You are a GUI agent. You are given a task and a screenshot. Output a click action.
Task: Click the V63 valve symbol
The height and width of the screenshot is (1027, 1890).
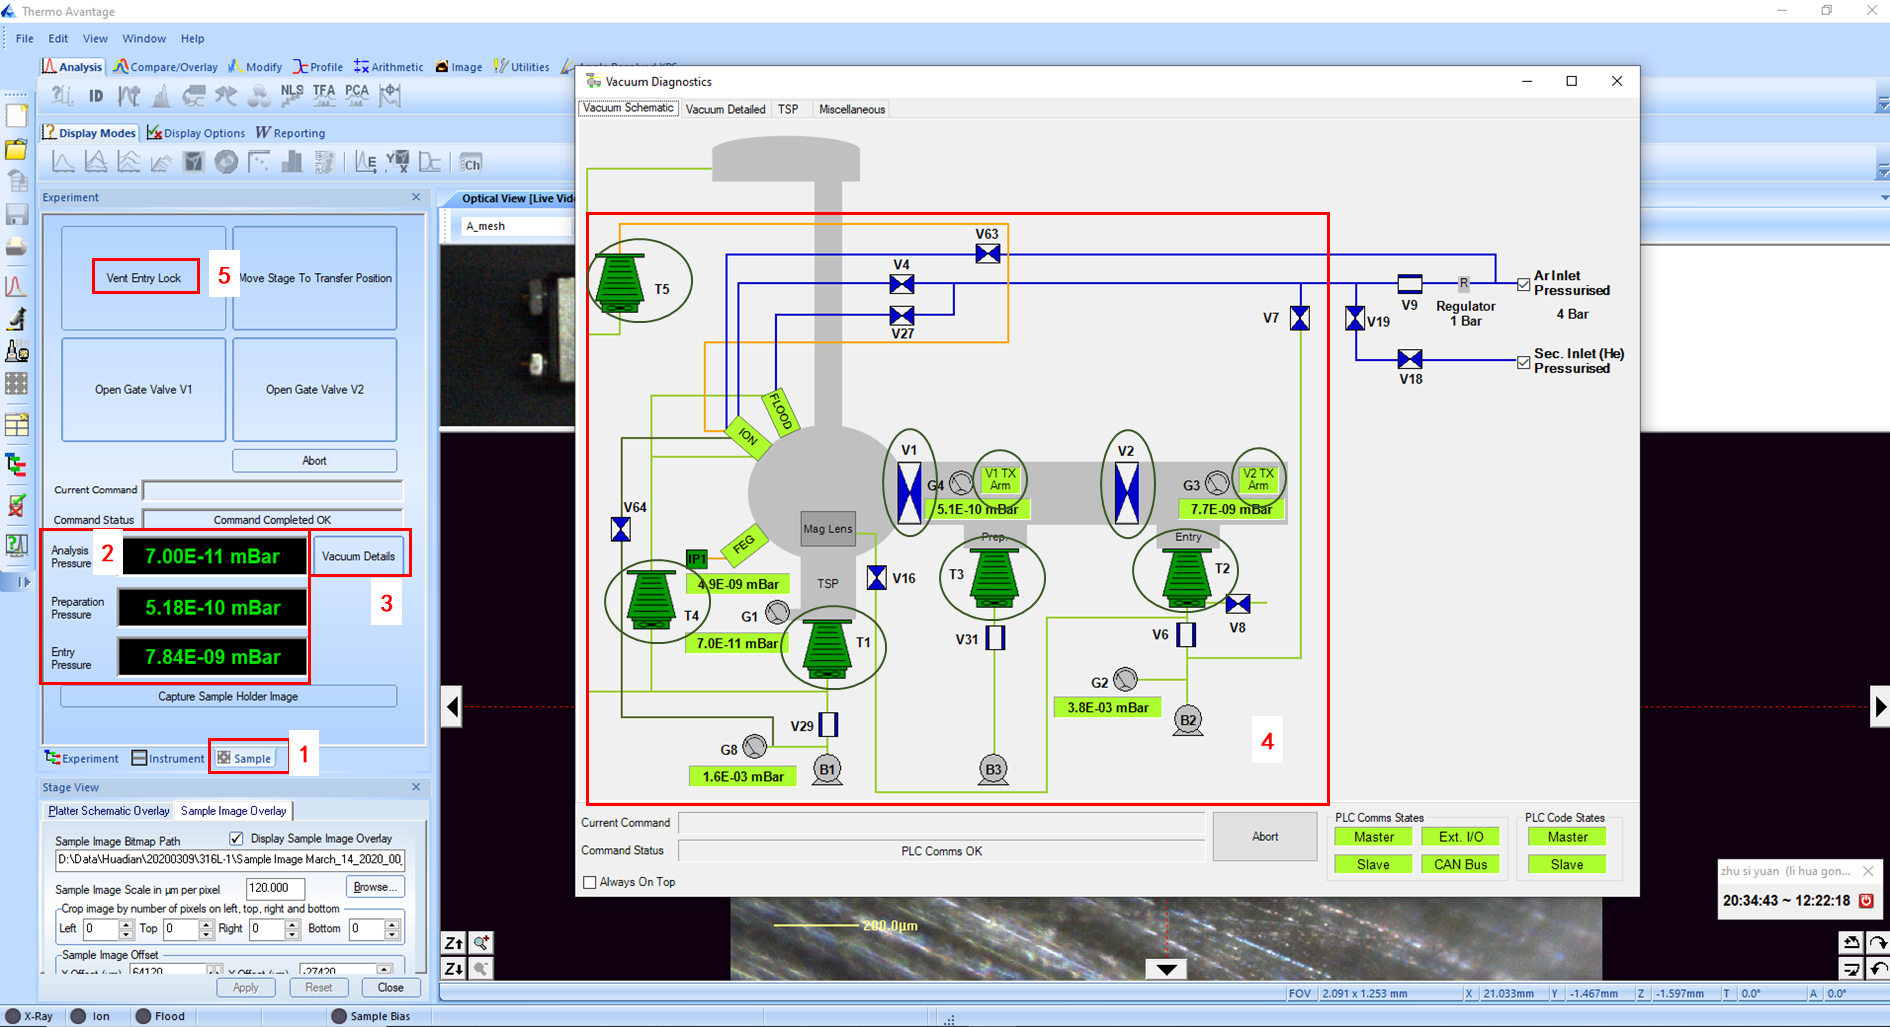click(987, 254)
